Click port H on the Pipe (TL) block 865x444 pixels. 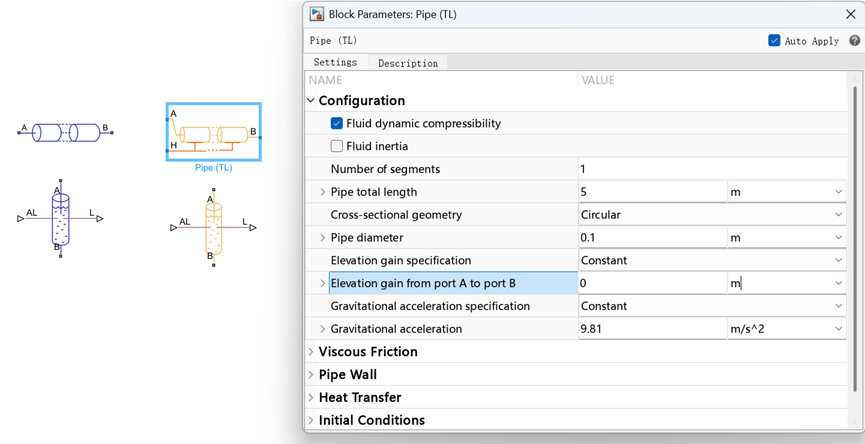coord(168,149)
